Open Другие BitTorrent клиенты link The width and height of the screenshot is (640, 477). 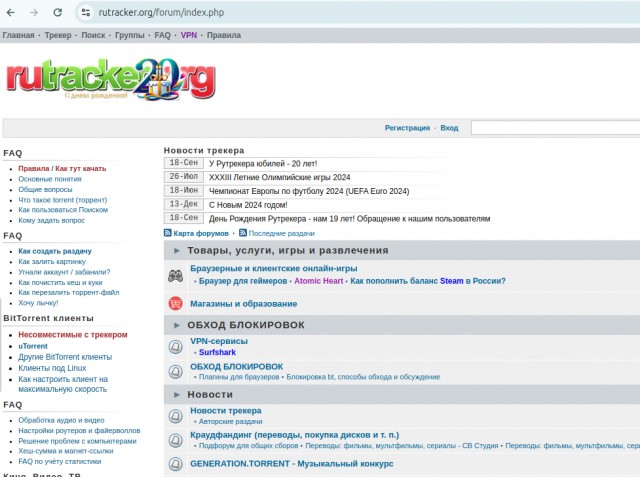pos(65,357)
